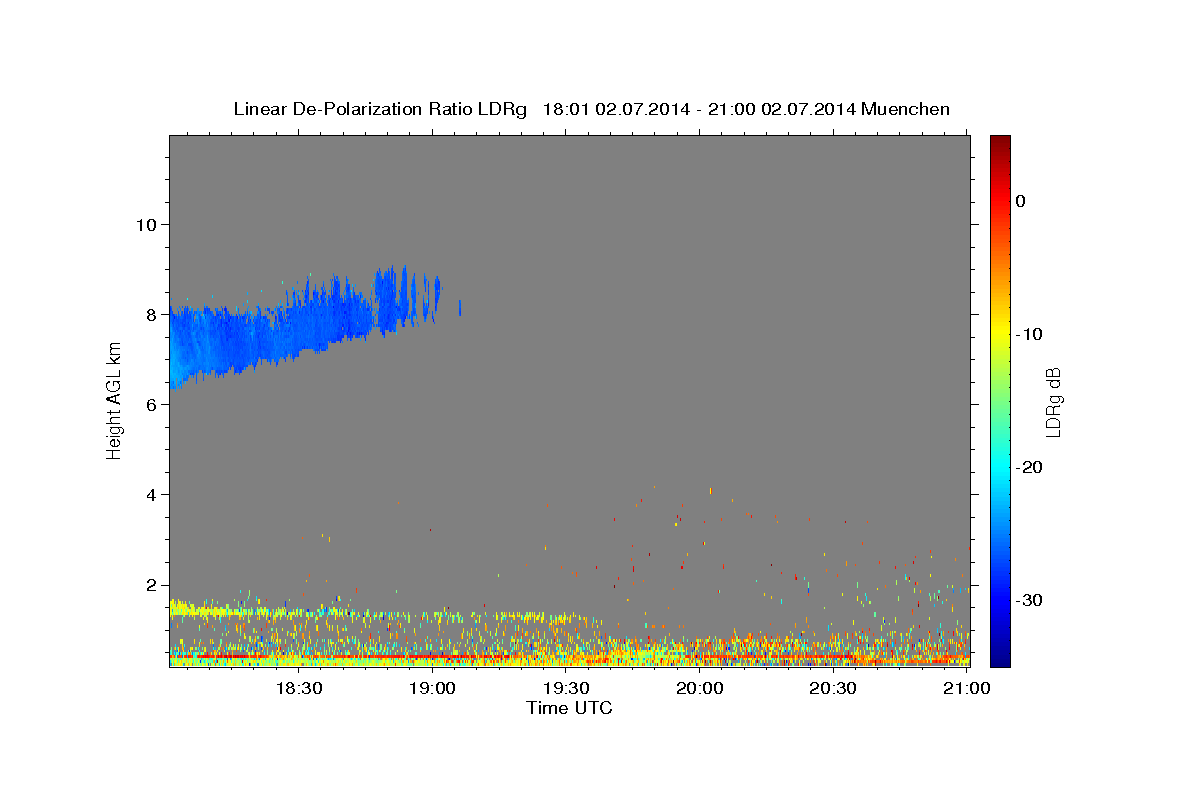
Task: Click the 20:30 time tick label
Action: point(833,688)
